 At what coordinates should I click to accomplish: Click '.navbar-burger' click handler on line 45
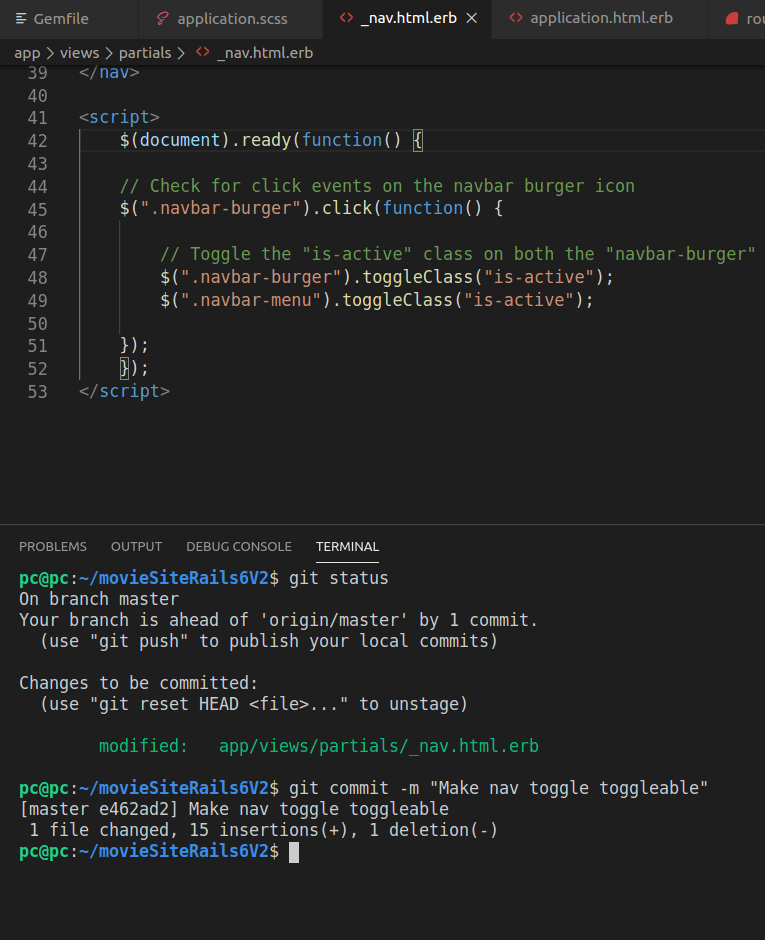click(311, 208)
